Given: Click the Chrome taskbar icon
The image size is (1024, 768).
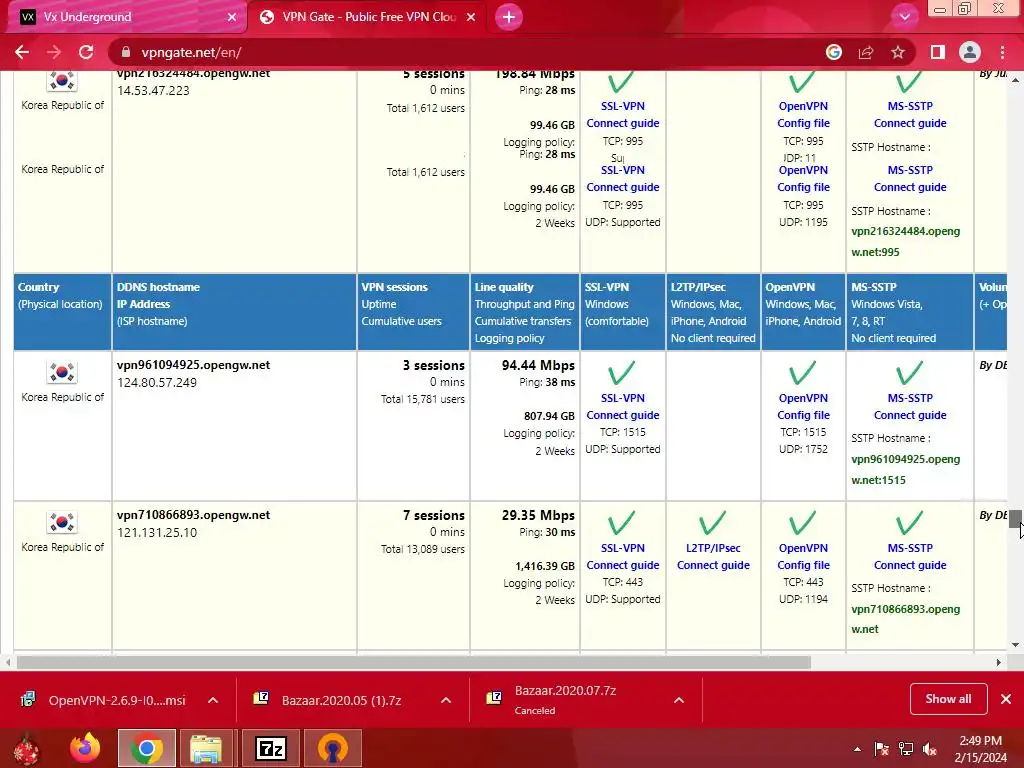Looking at the screenshot, I should coord(146,748).
